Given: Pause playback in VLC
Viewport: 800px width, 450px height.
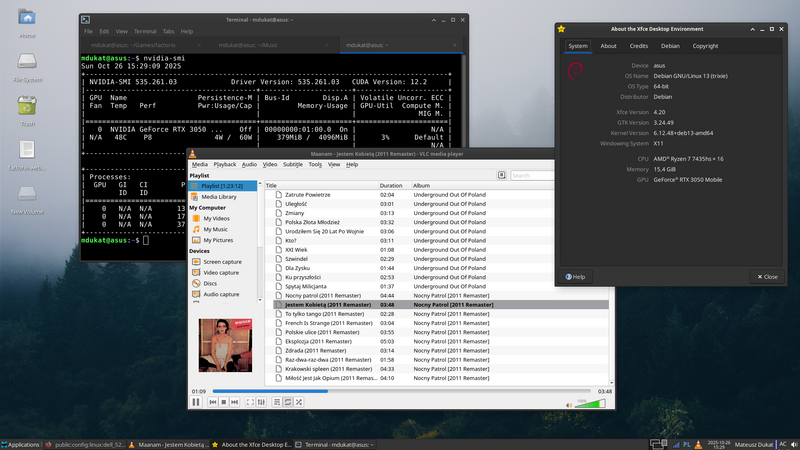Looking at the screenshot, I should pos(196,402).
